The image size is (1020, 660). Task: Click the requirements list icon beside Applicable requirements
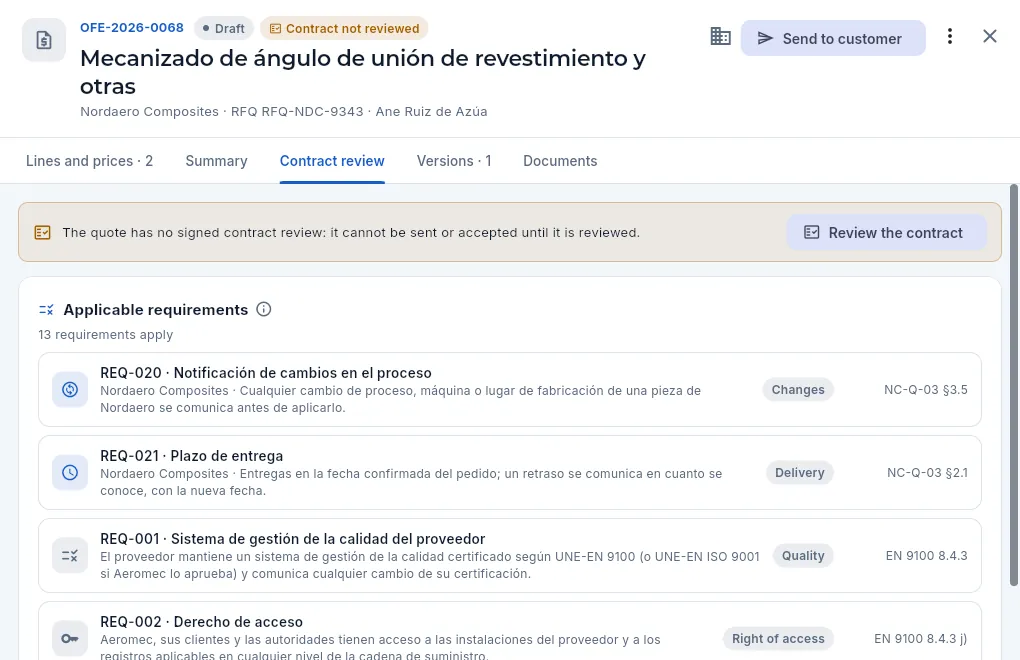tap(46, 310)
